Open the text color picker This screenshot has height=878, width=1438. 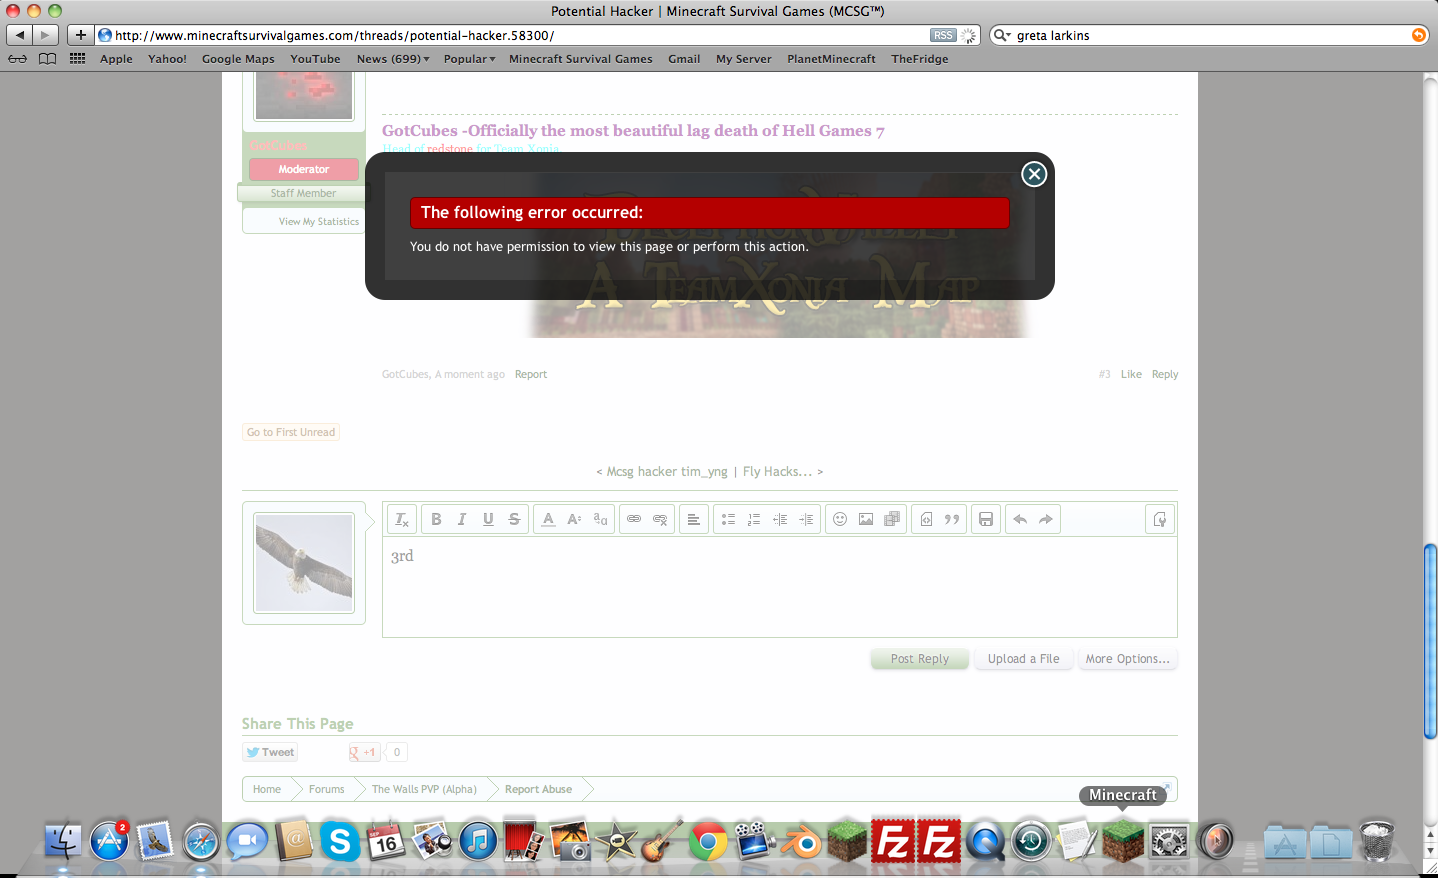click(548, 519)
